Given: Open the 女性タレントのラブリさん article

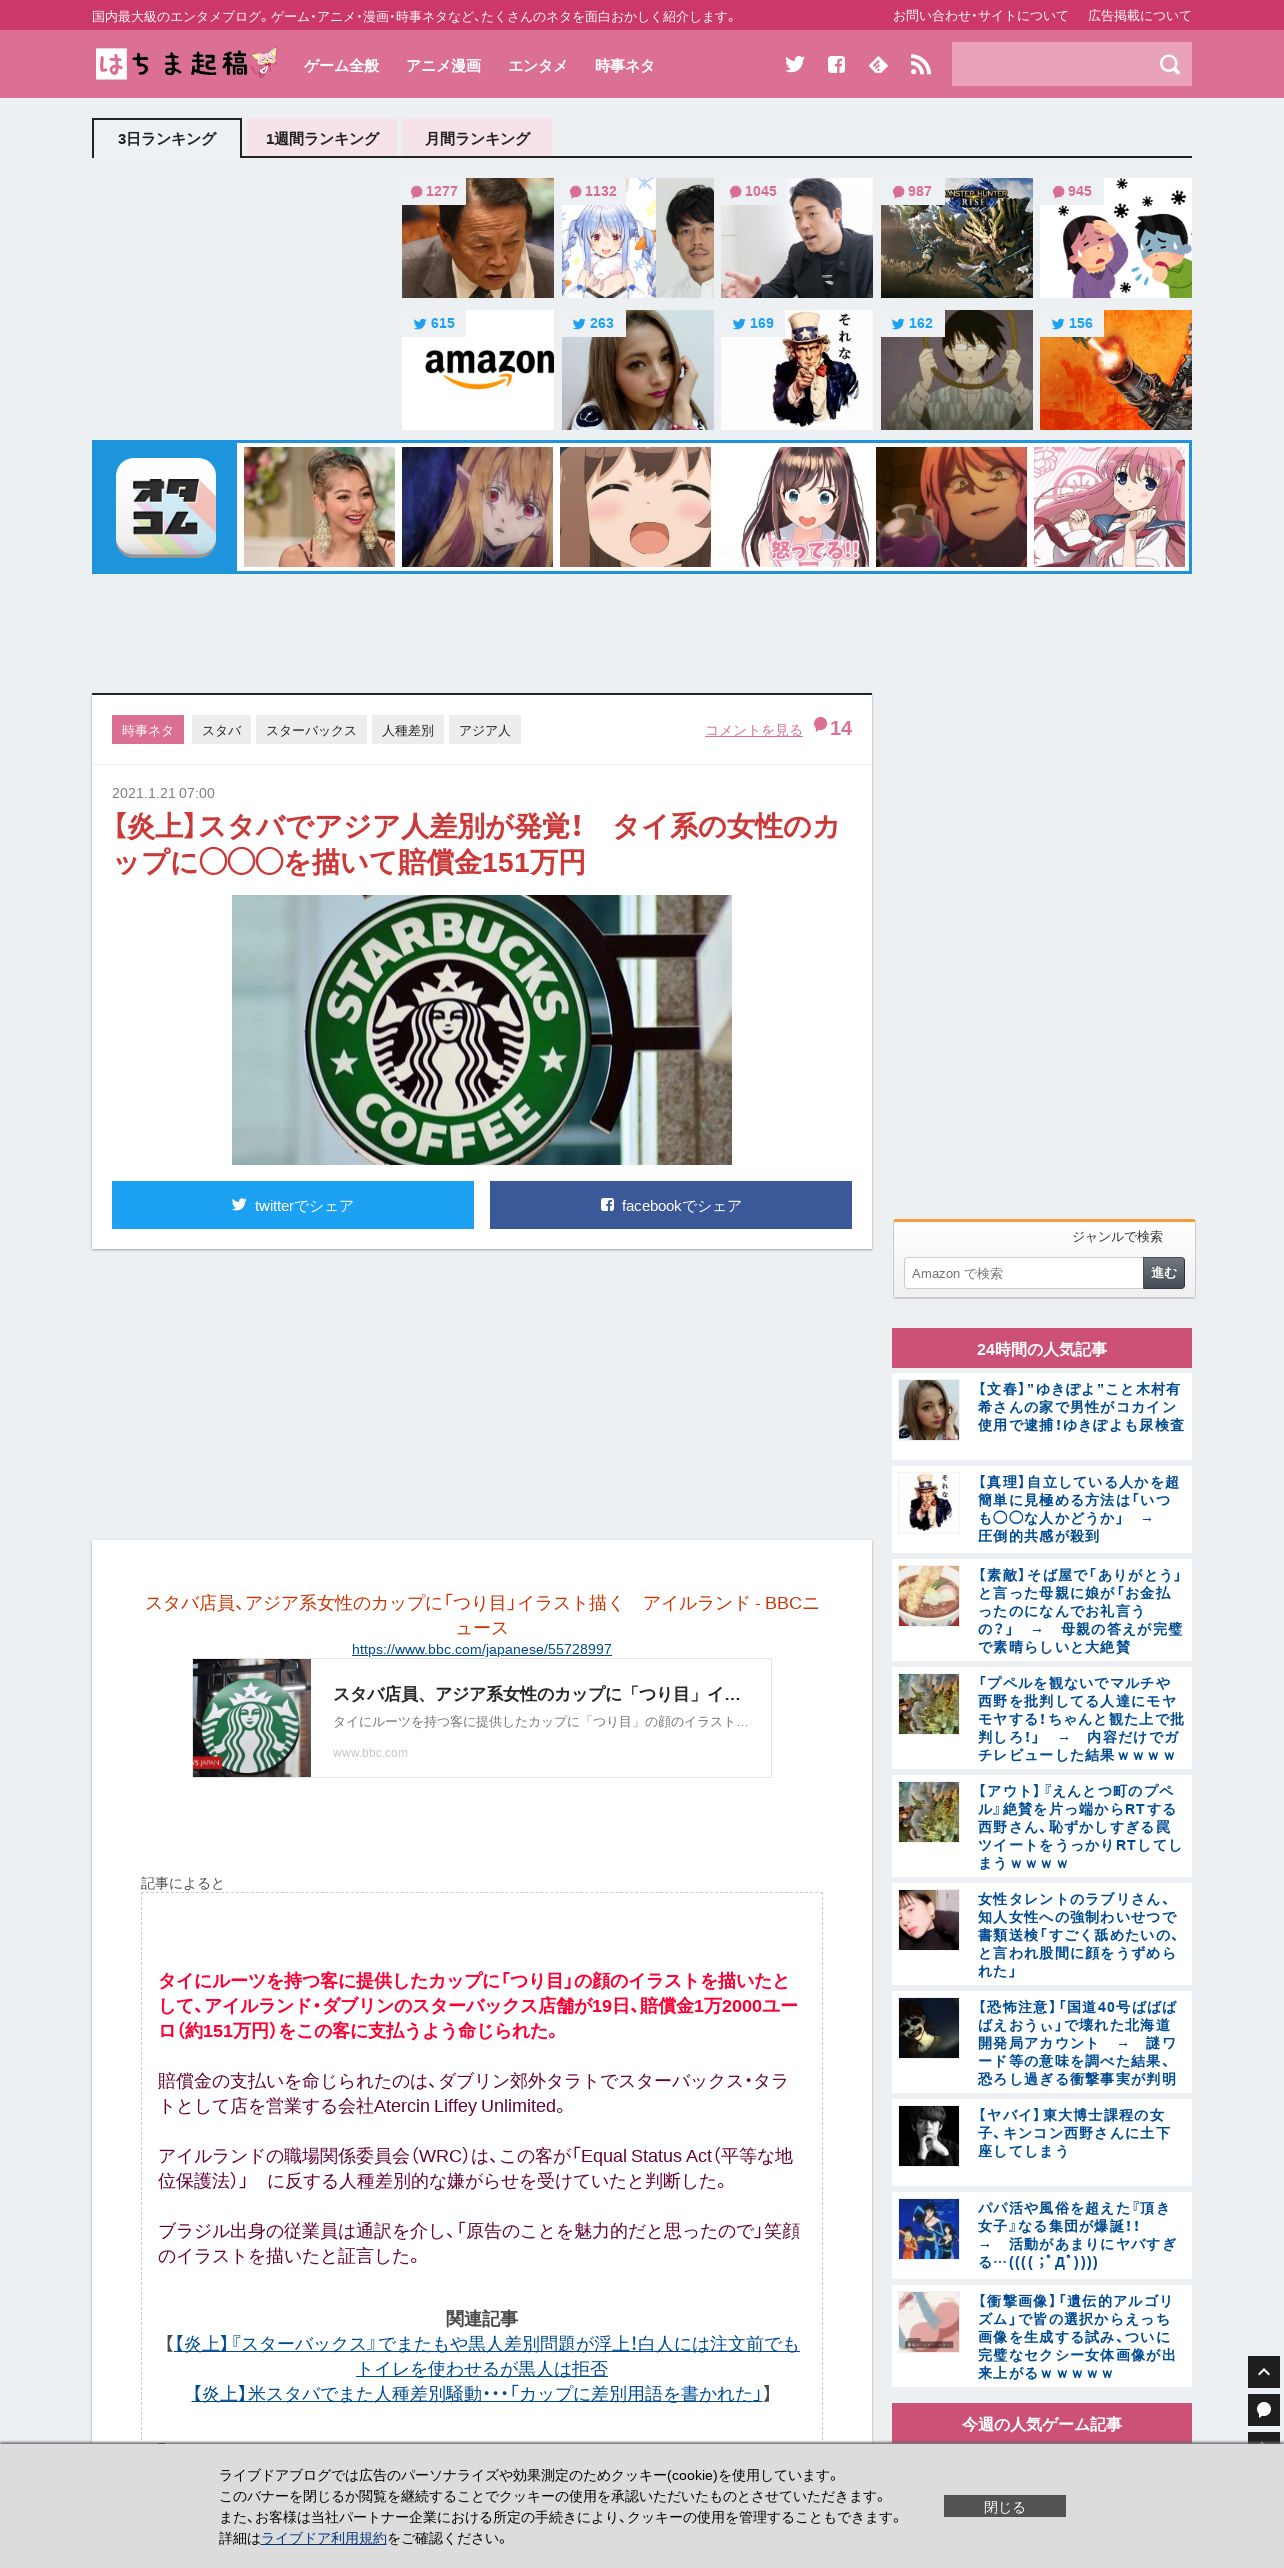Looking at the screenshot, I should (x=1042, y=1934).
